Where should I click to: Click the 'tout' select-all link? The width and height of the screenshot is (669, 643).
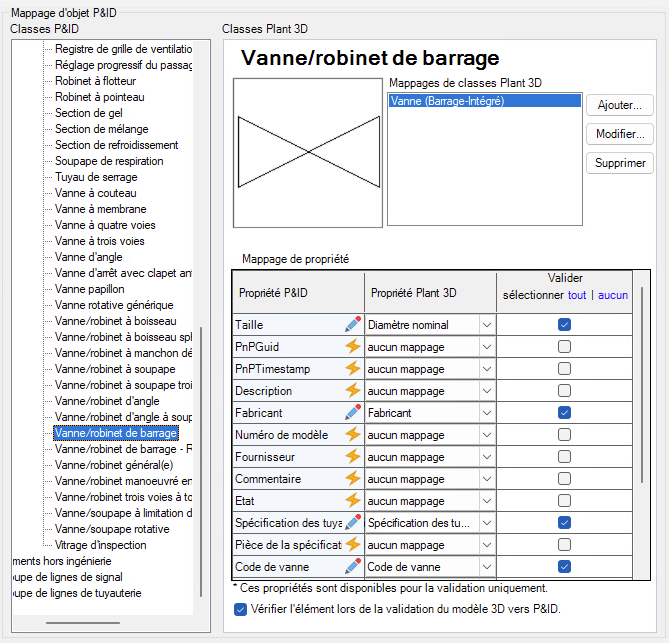click(x=577, y=295)
